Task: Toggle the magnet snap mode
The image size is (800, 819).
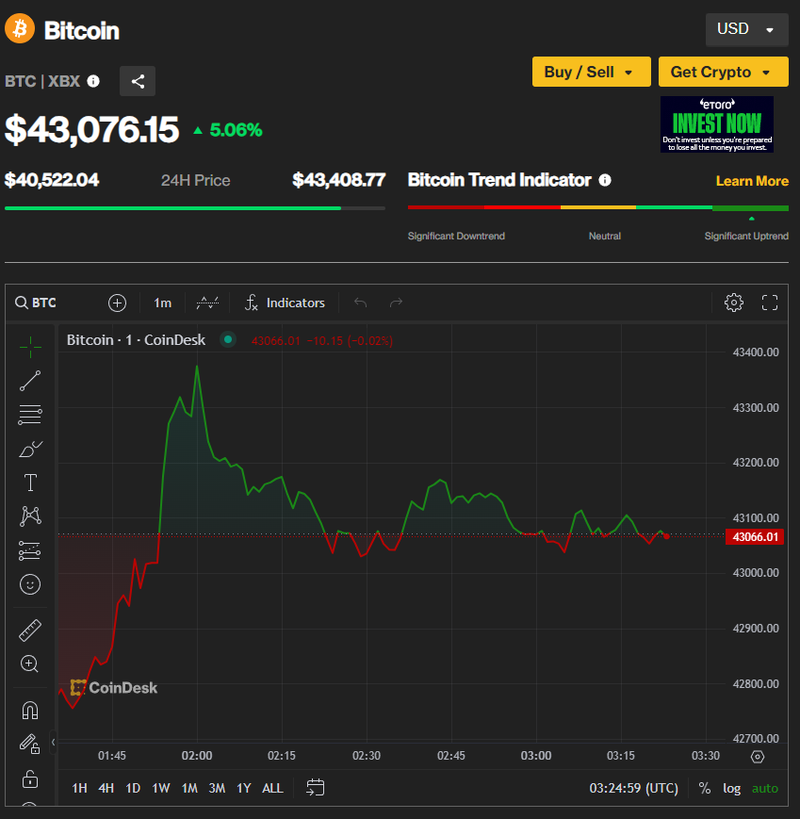Action: 30,711
